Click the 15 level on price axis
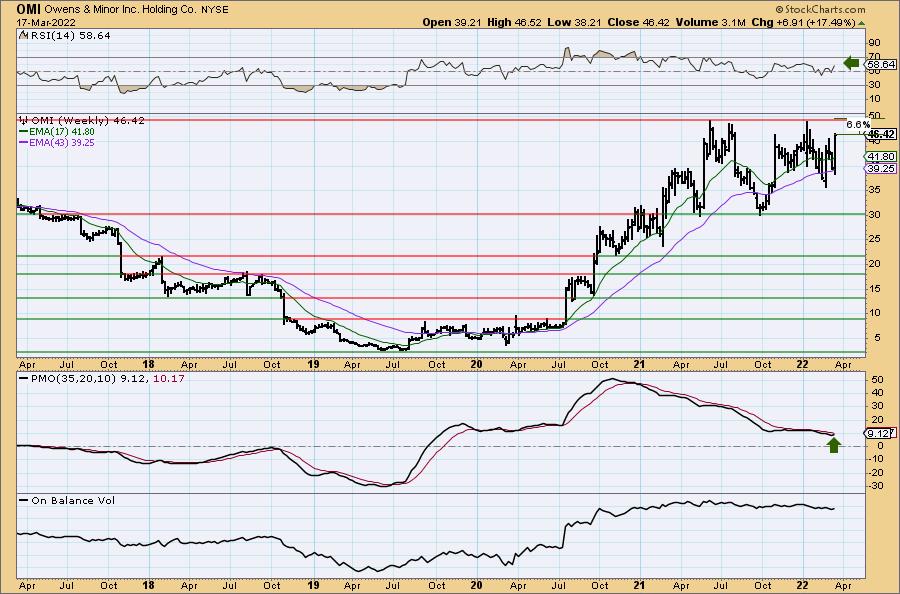 tap(875, 288)
